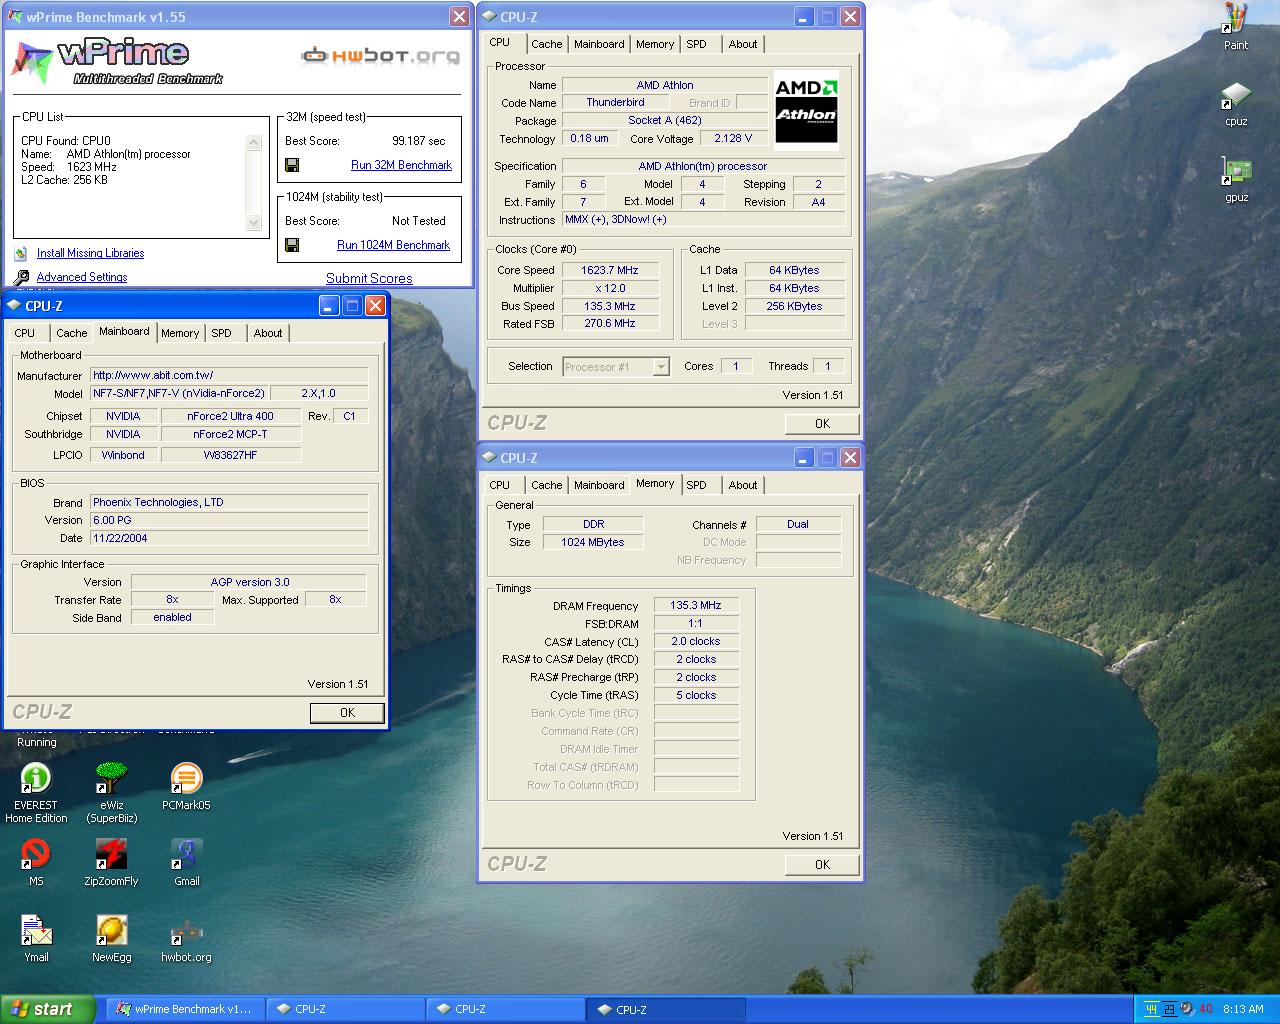Click CPU List scrollbar down arrow
Screen dimensions: 1280x1024
[x=254, y=223]
